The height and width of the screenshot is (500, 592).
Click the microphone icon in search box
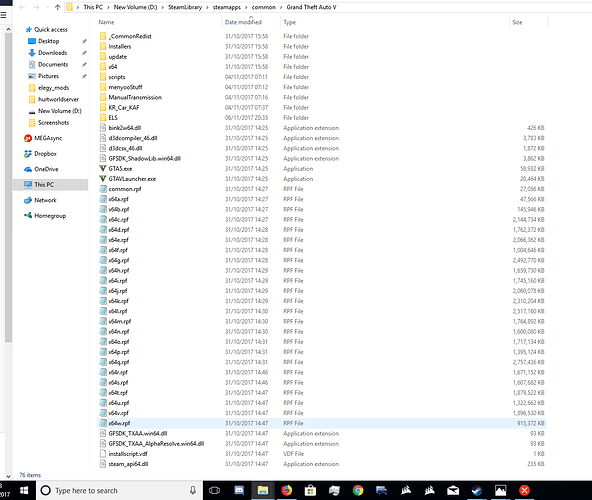(x=193, y=491)
